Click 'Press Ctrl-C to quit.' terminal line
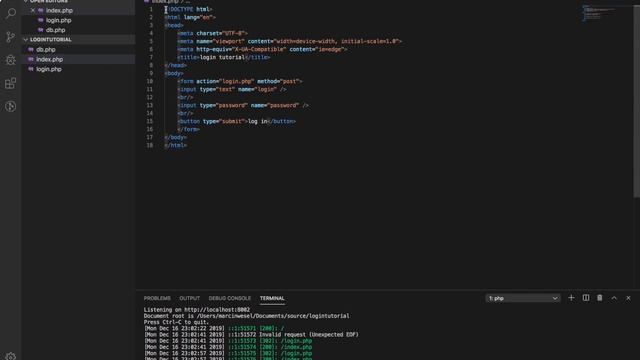This screenshot has height=360, width=640. tap(176, 322)
